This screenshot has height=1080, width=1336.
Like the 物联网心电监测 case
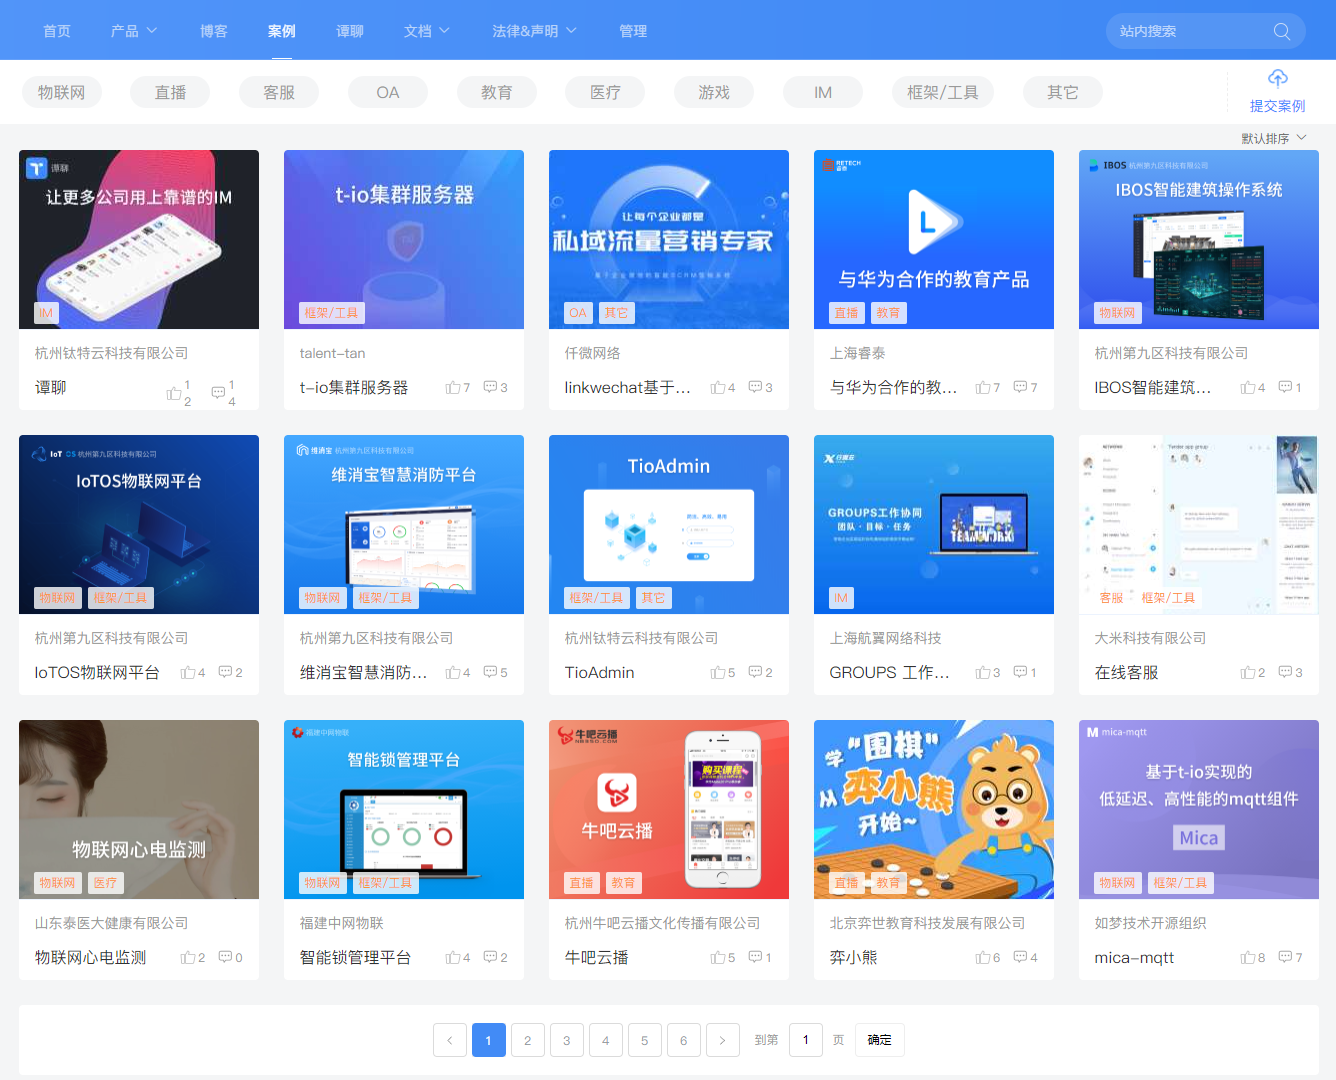click(x=187, y=957)
